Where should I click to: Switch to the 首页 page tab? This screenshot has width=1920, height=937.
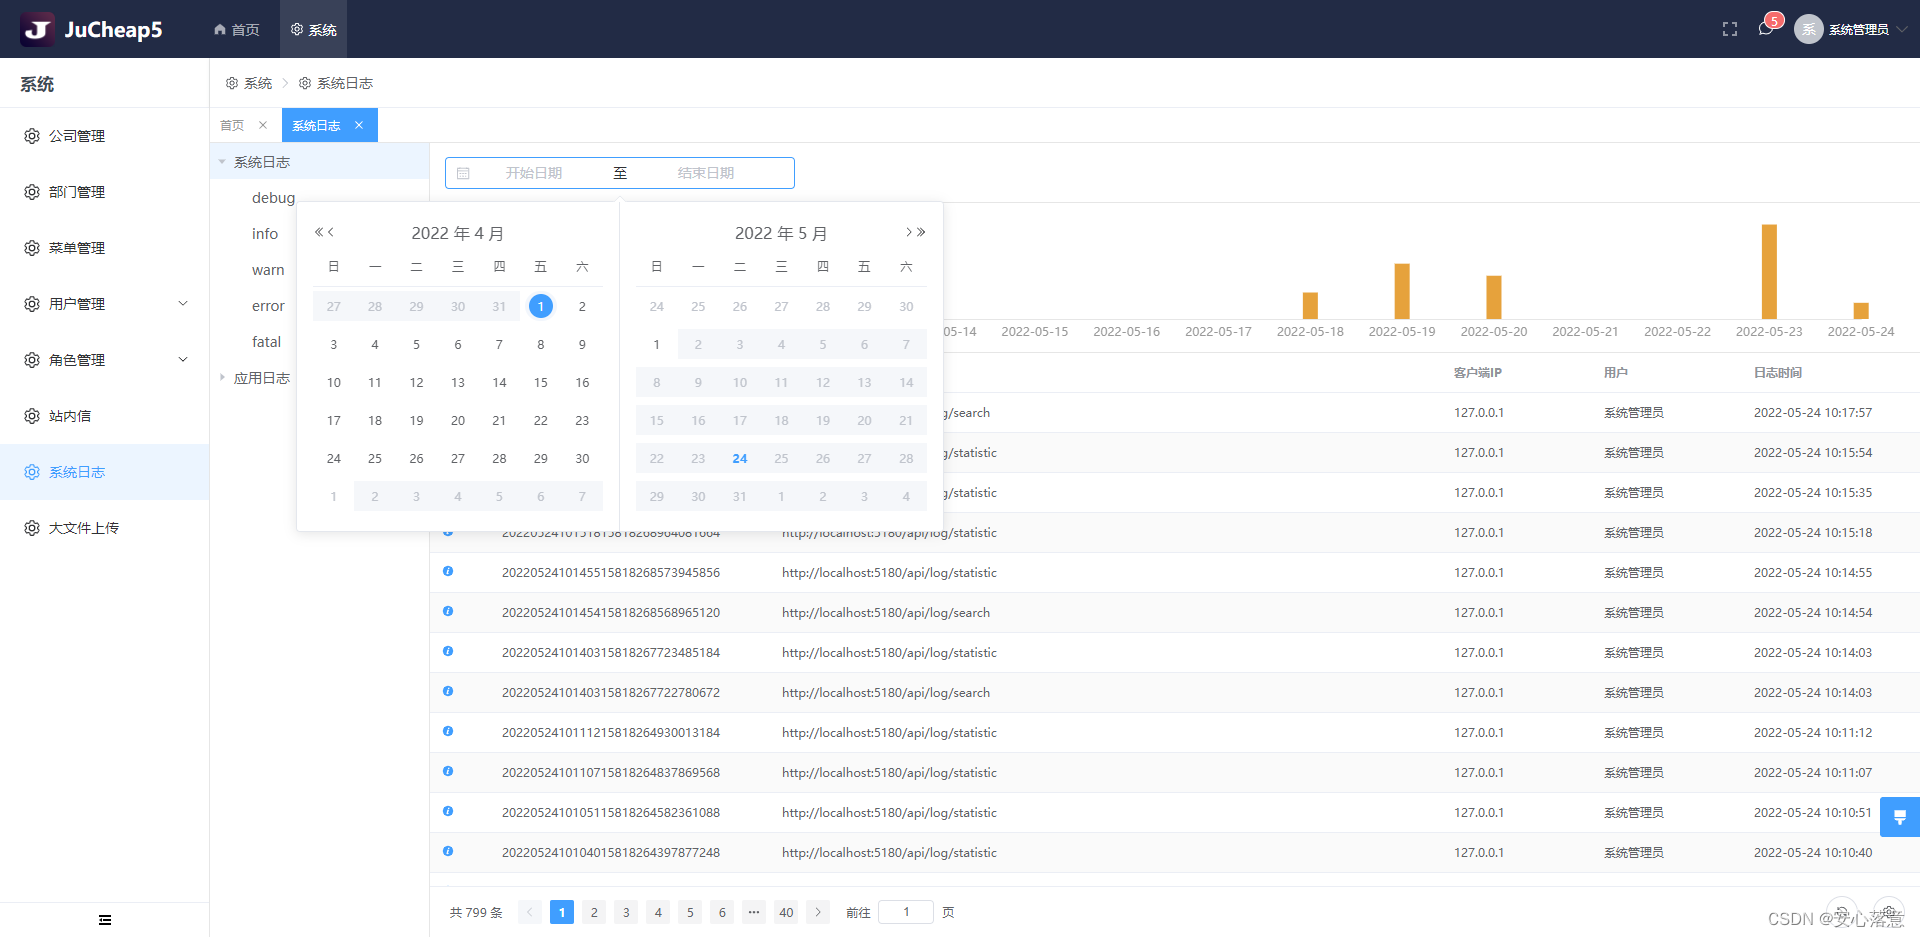point(232,125)
